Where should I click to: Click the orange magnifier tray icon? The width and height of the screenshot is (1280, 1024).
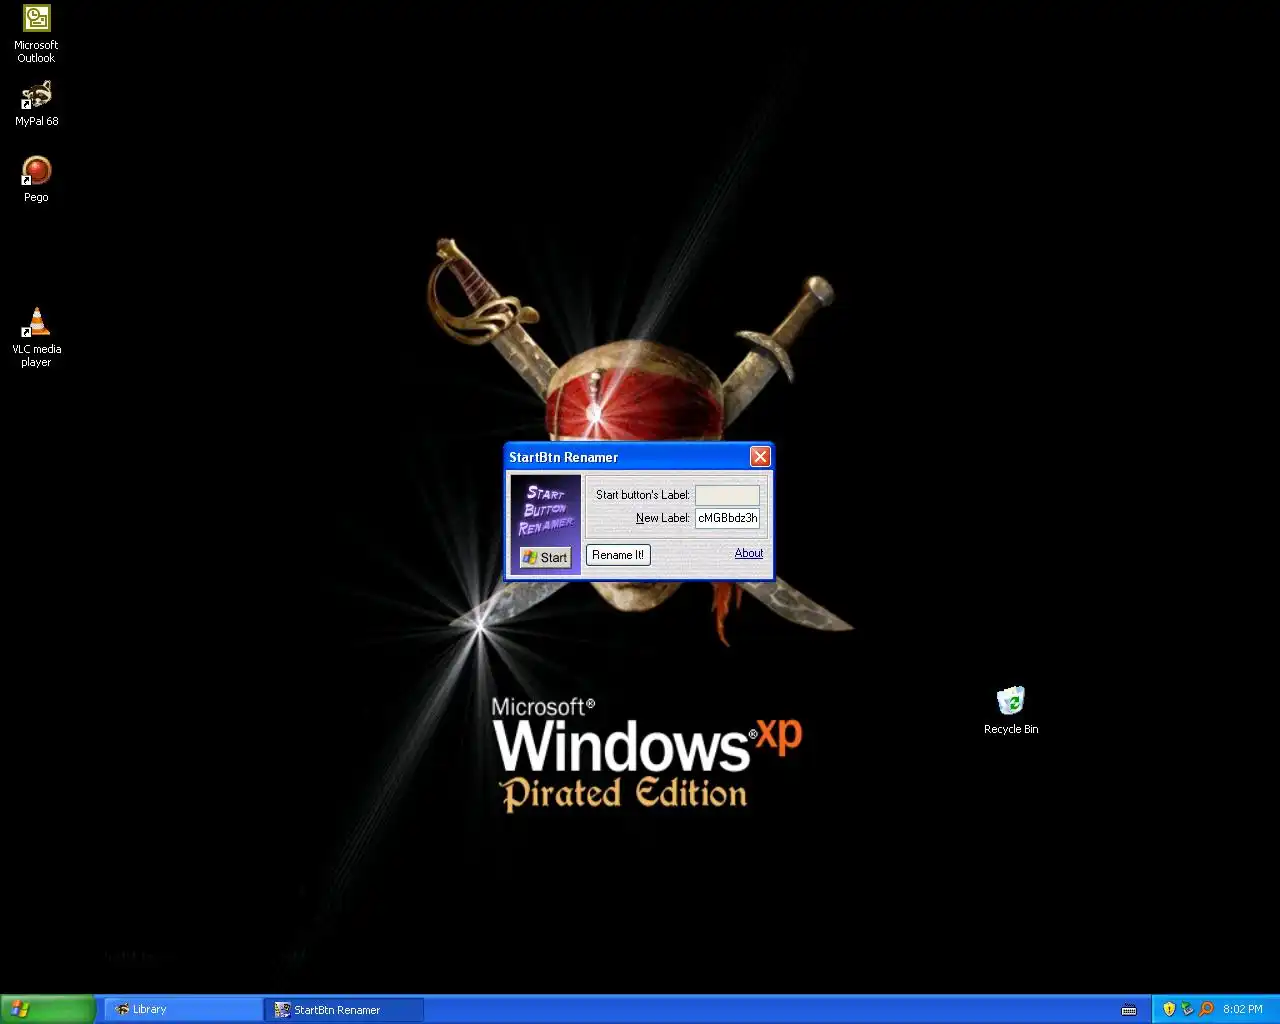click(x=1206, y=1009)
